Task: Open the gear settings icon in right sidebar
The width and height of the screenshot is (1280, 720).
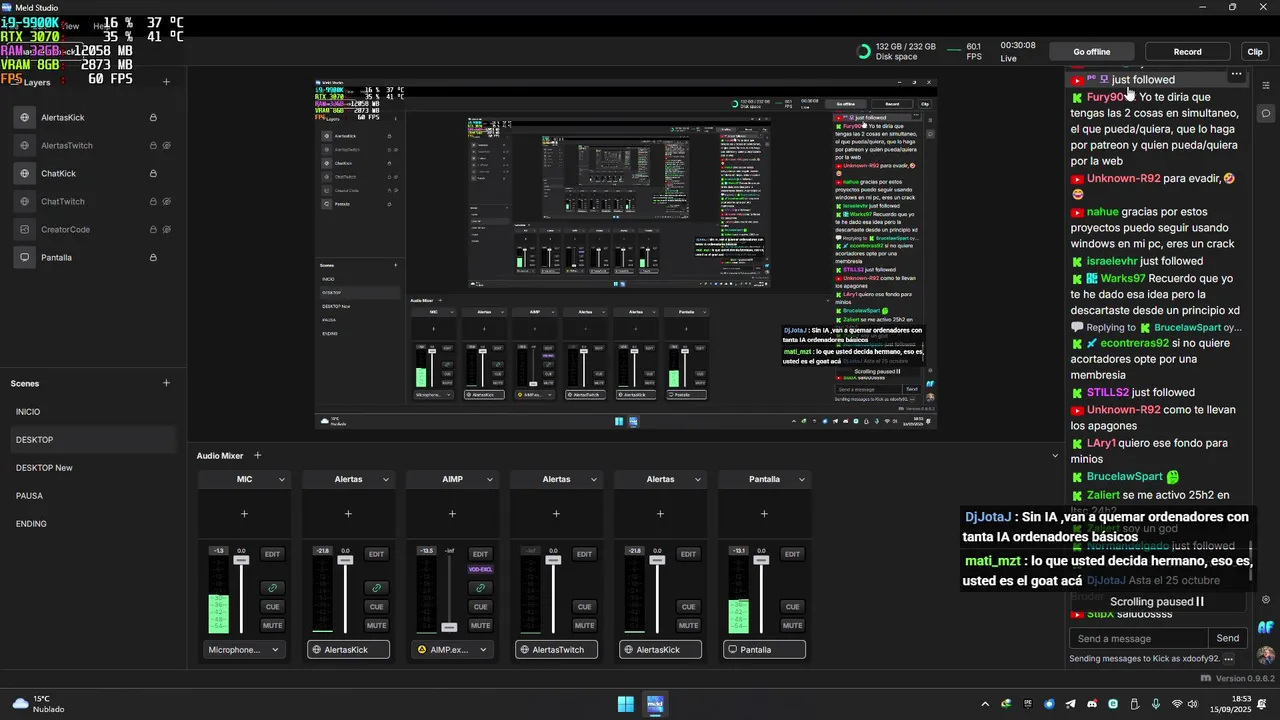Action: 1266,600
